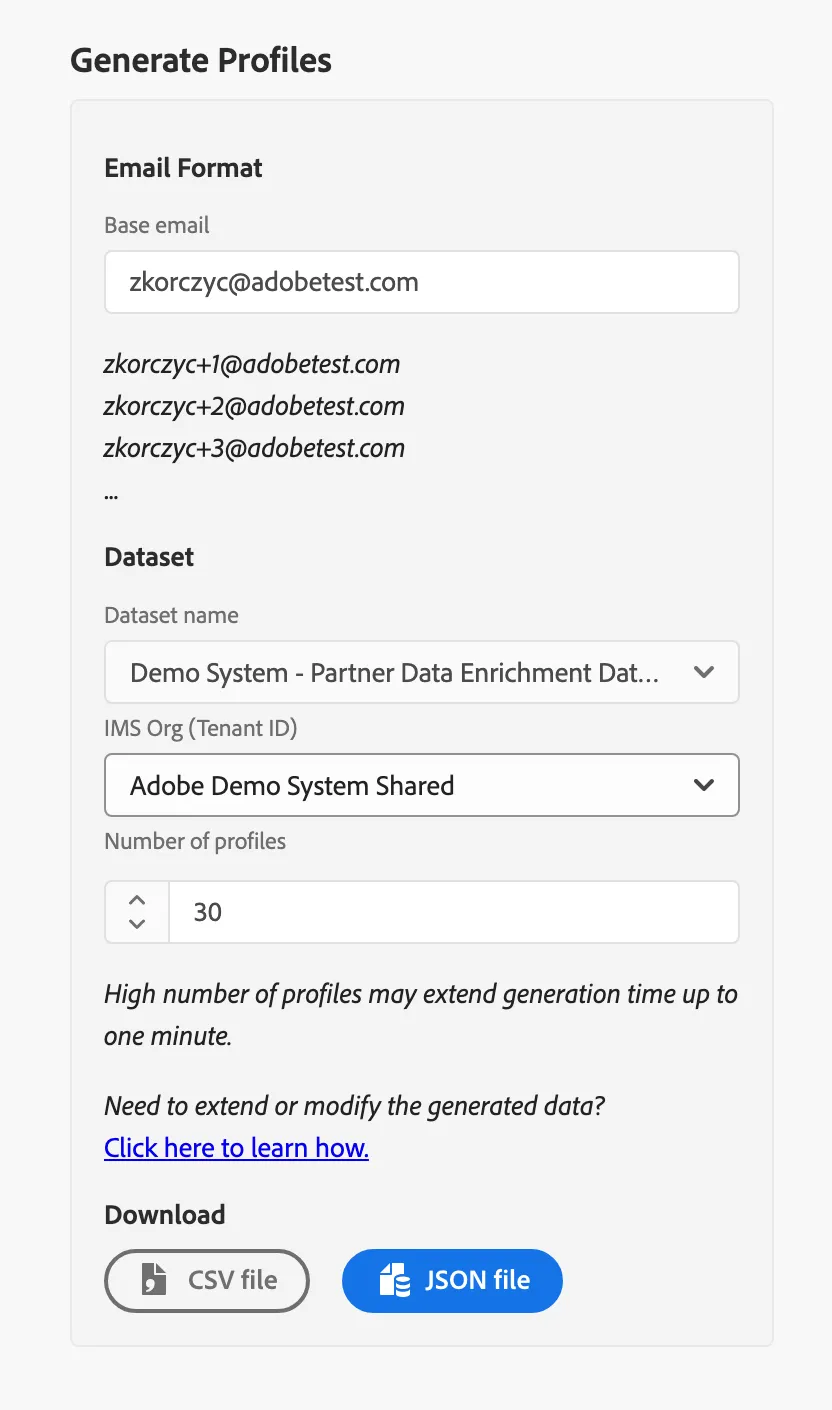The height and width of the screenshot is (1410, 832).
Task: Click the JSON file stack icon
Action: (x=395, y=1280)
